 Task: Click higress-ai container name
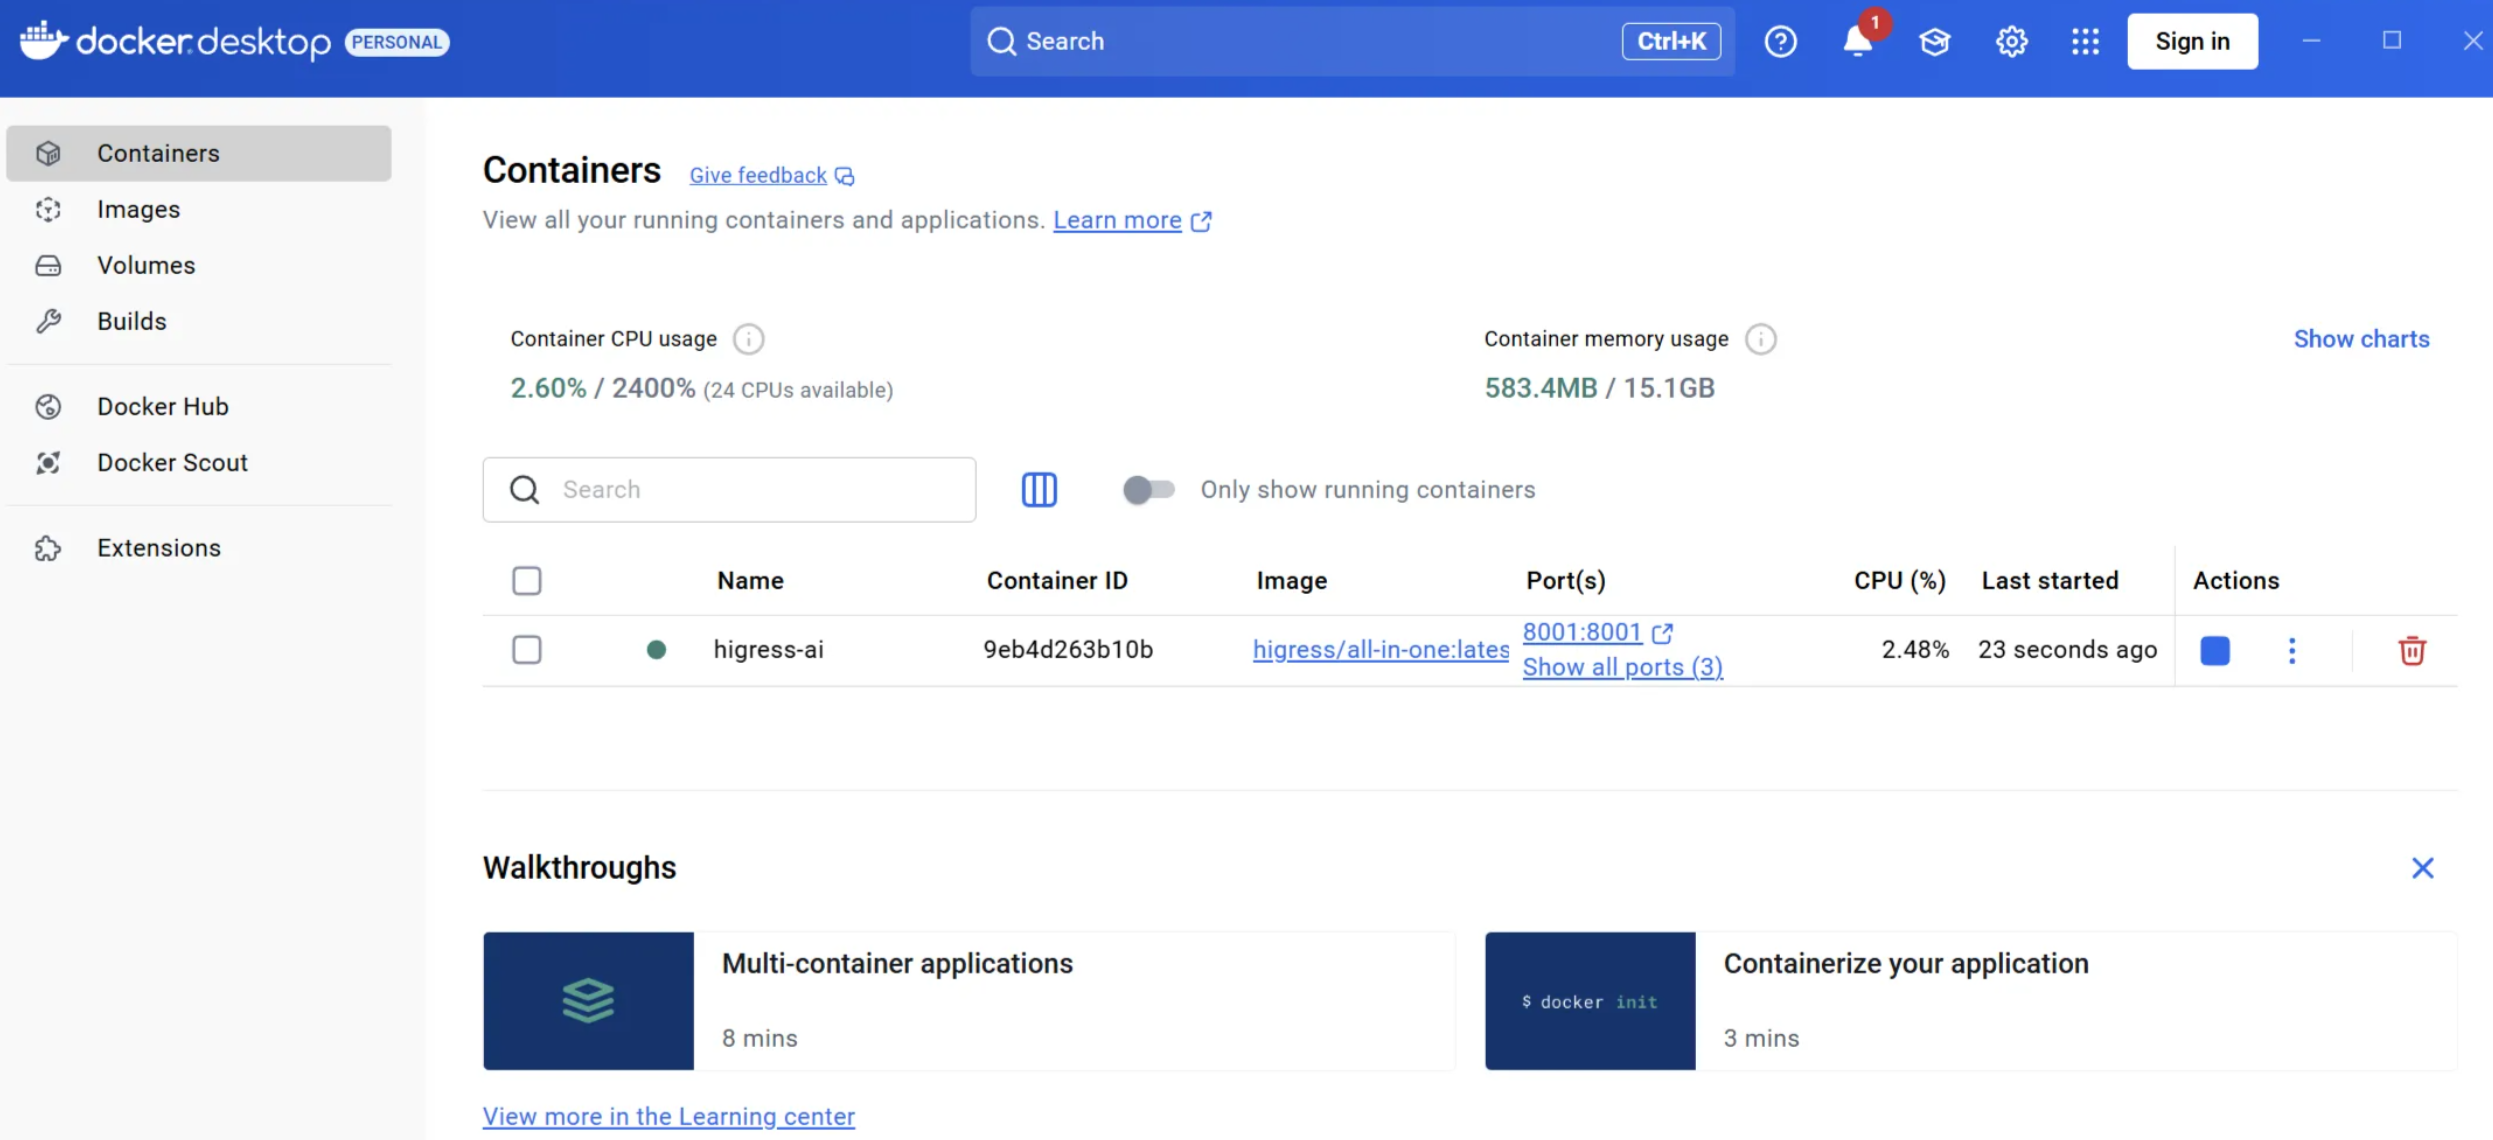(768, 650)
